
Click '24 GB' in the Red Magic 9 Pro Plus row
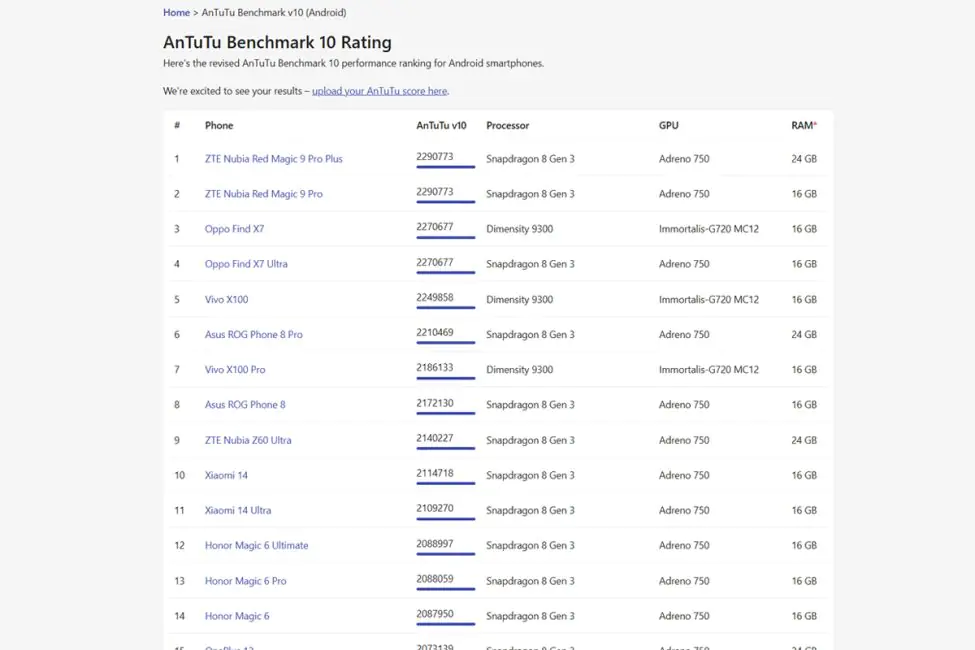click(804, 159)
